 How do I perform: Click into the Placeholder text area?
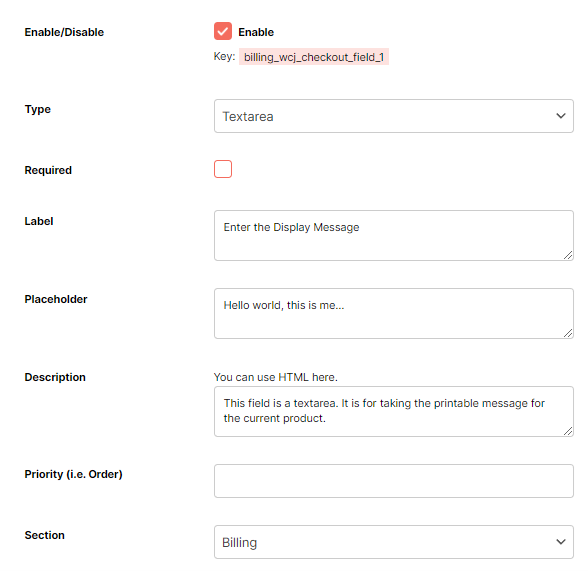394,313
